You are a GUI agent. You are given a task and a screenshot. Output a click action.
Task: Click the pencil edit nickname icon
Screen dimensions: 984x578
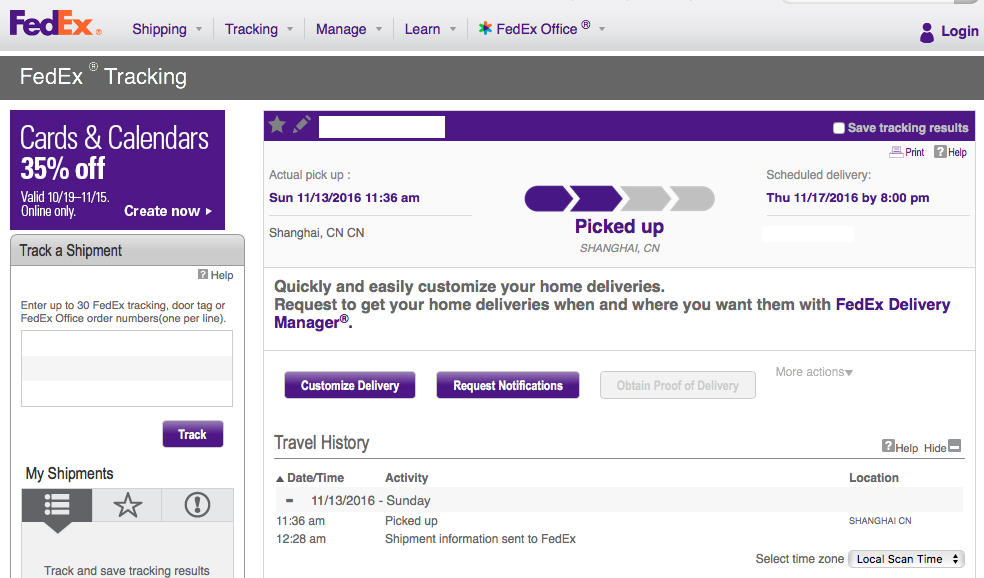(x=301, y=124)
